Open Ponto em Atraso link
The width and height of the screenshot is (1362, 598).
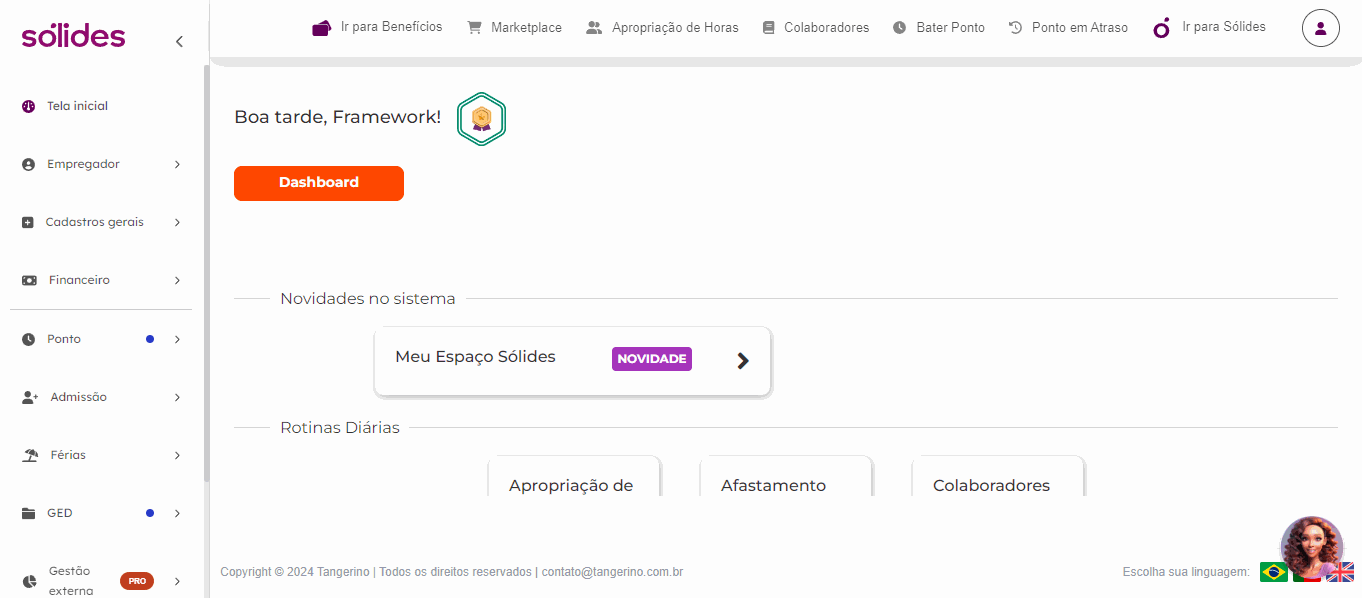click(1079, 28)
